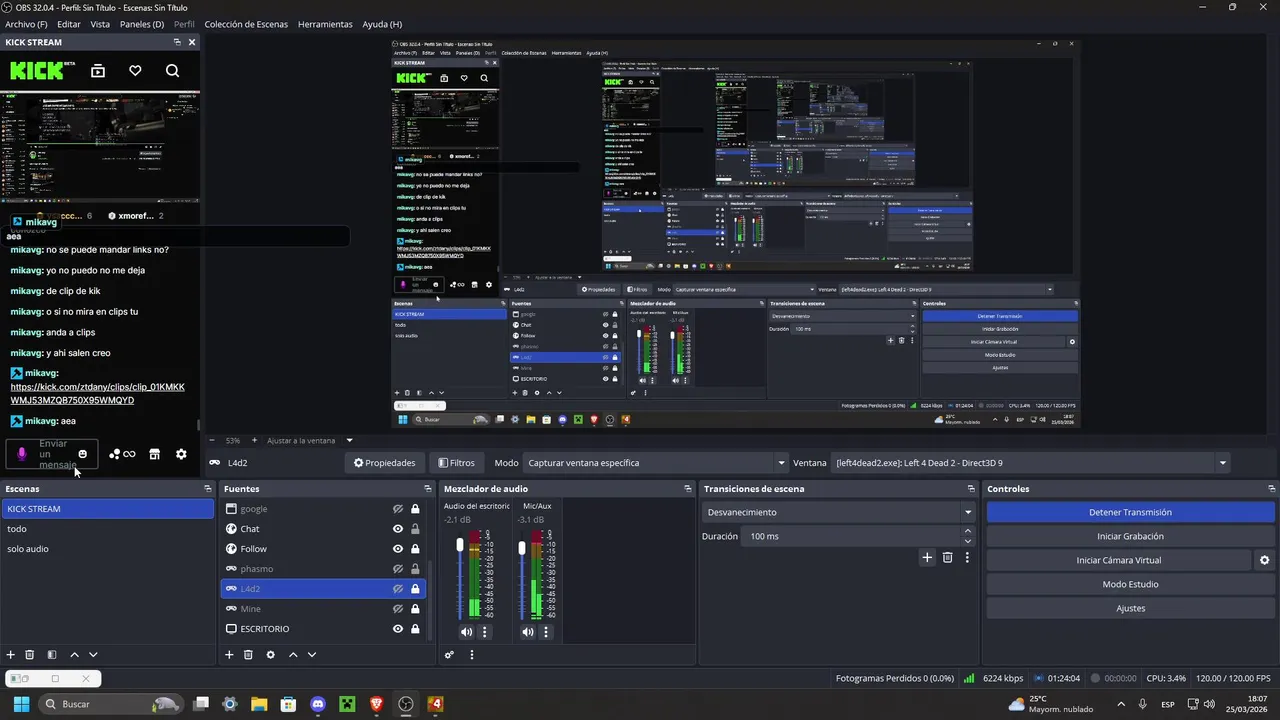Click Detener Transmisión button
Viewport: 1280px width, 720px height.
(x=1130, y=512)
